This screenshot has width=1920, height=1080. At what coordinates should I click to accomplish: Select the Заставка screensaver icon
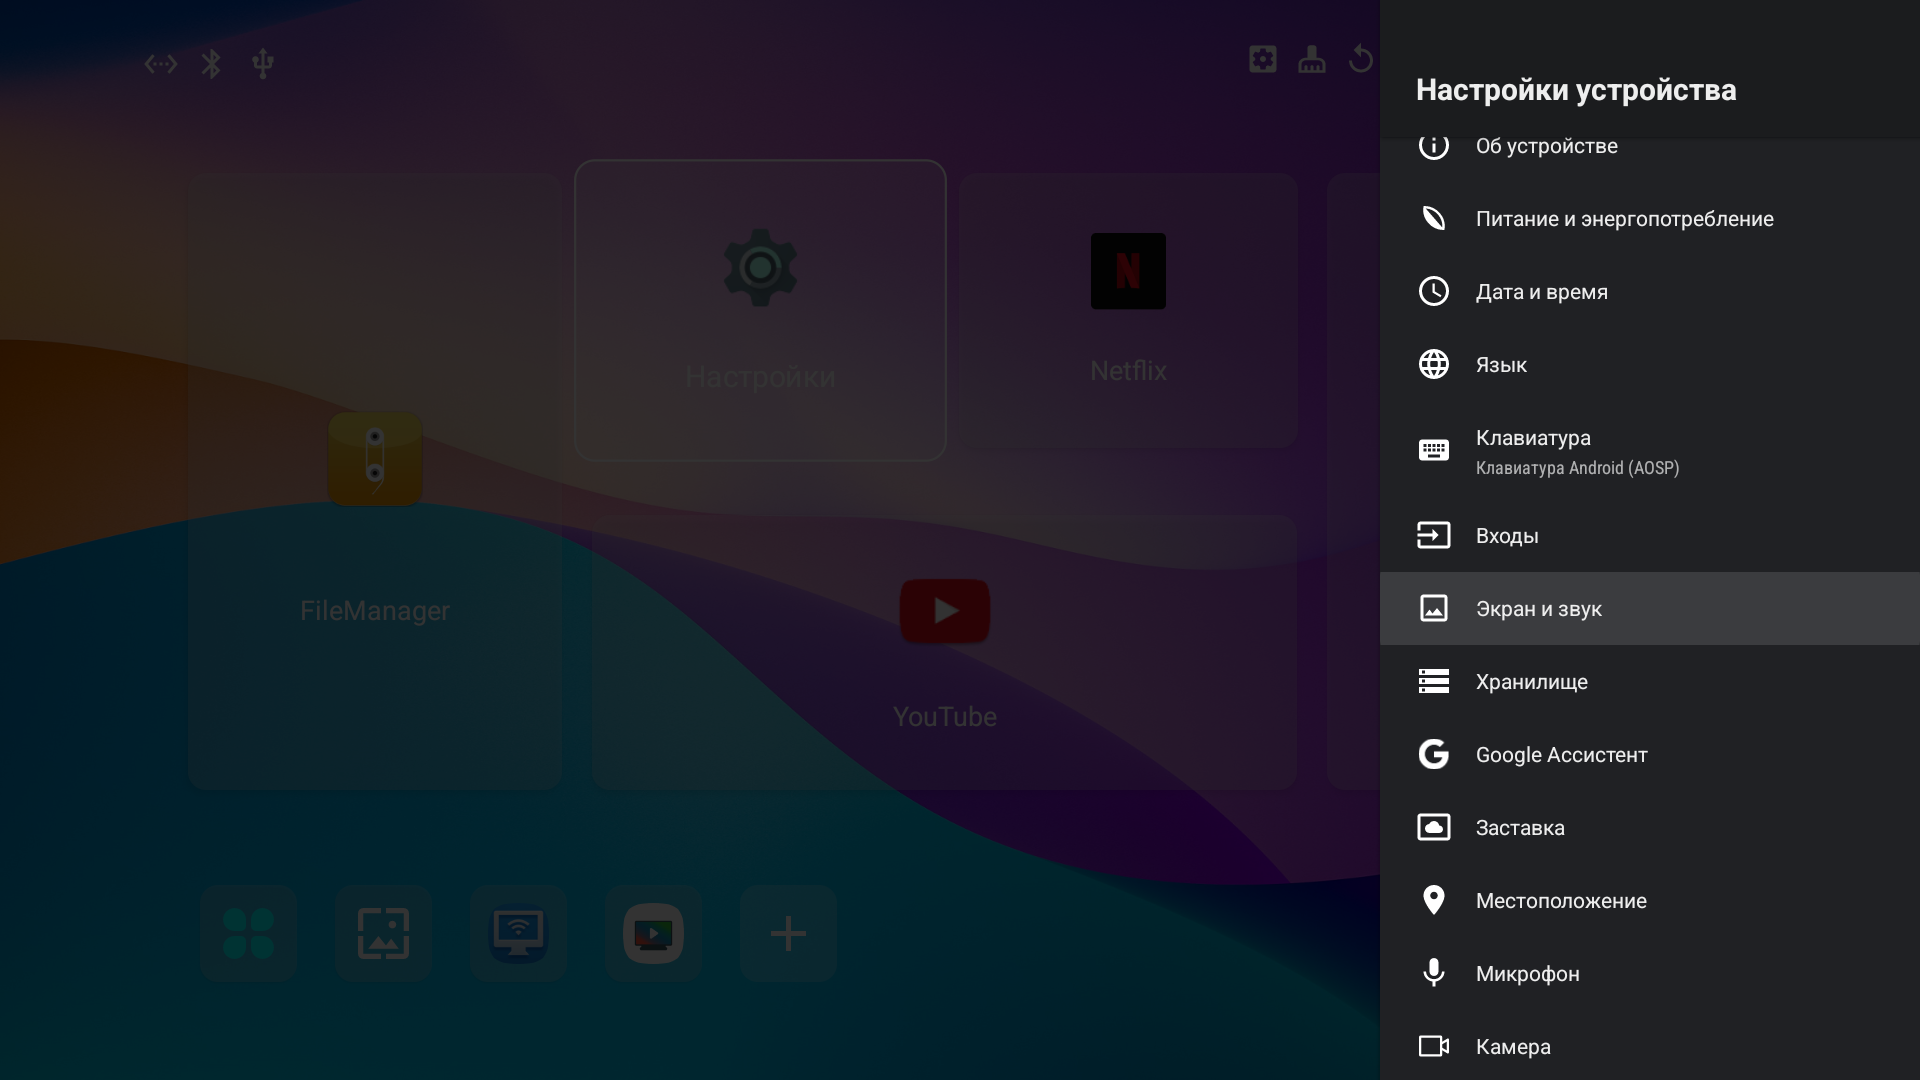click(x=1433, y=827)
